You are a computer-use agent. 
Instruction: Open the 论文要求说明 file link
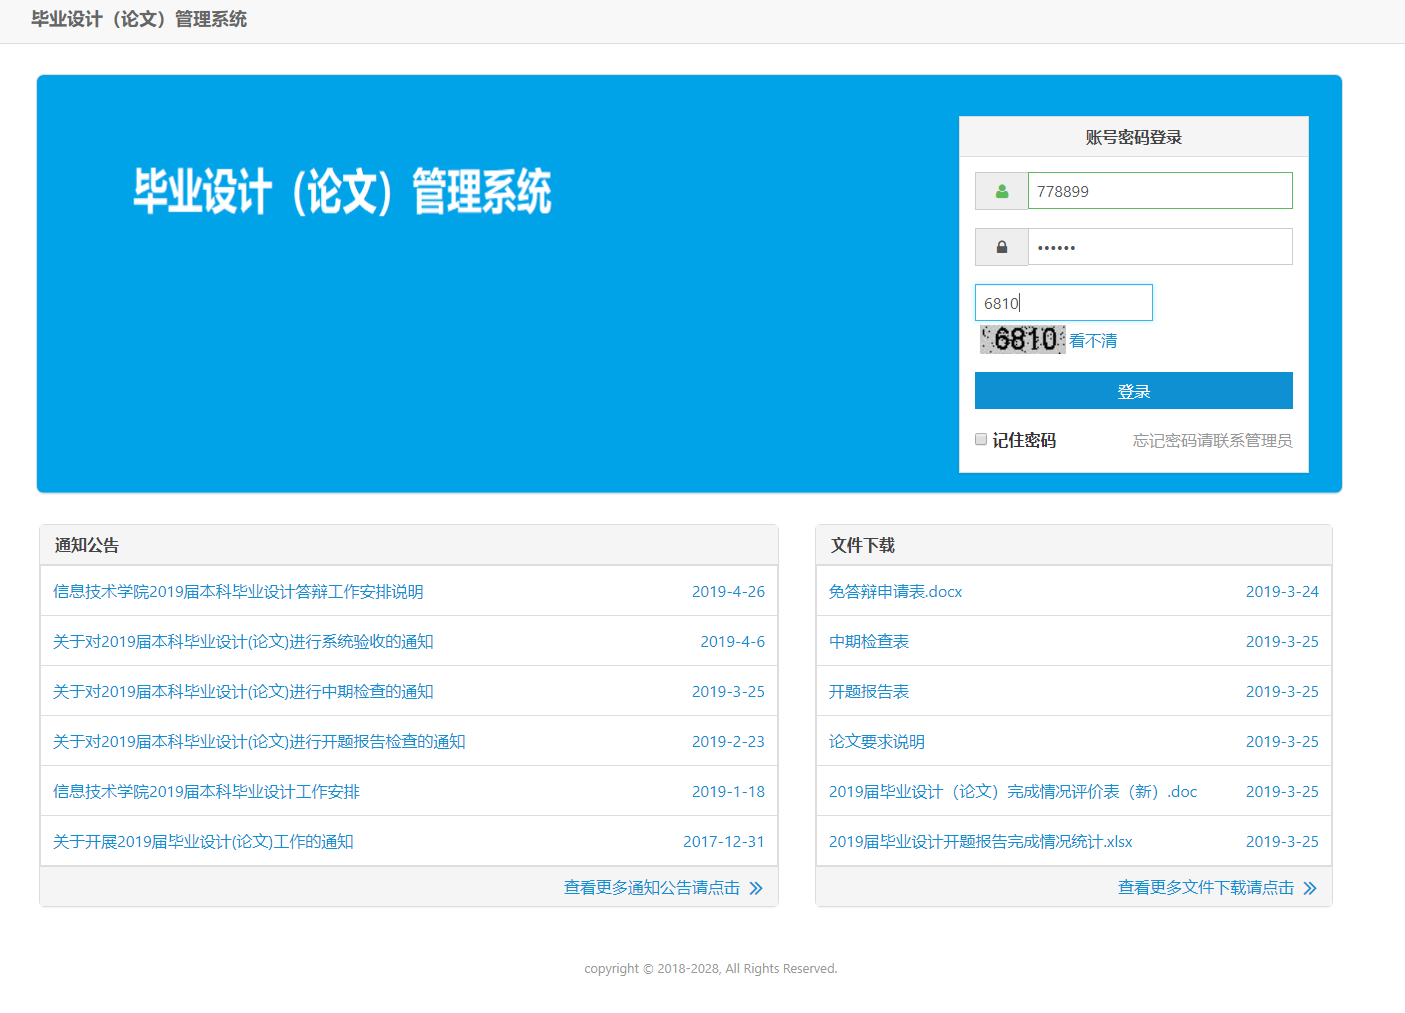876,741
